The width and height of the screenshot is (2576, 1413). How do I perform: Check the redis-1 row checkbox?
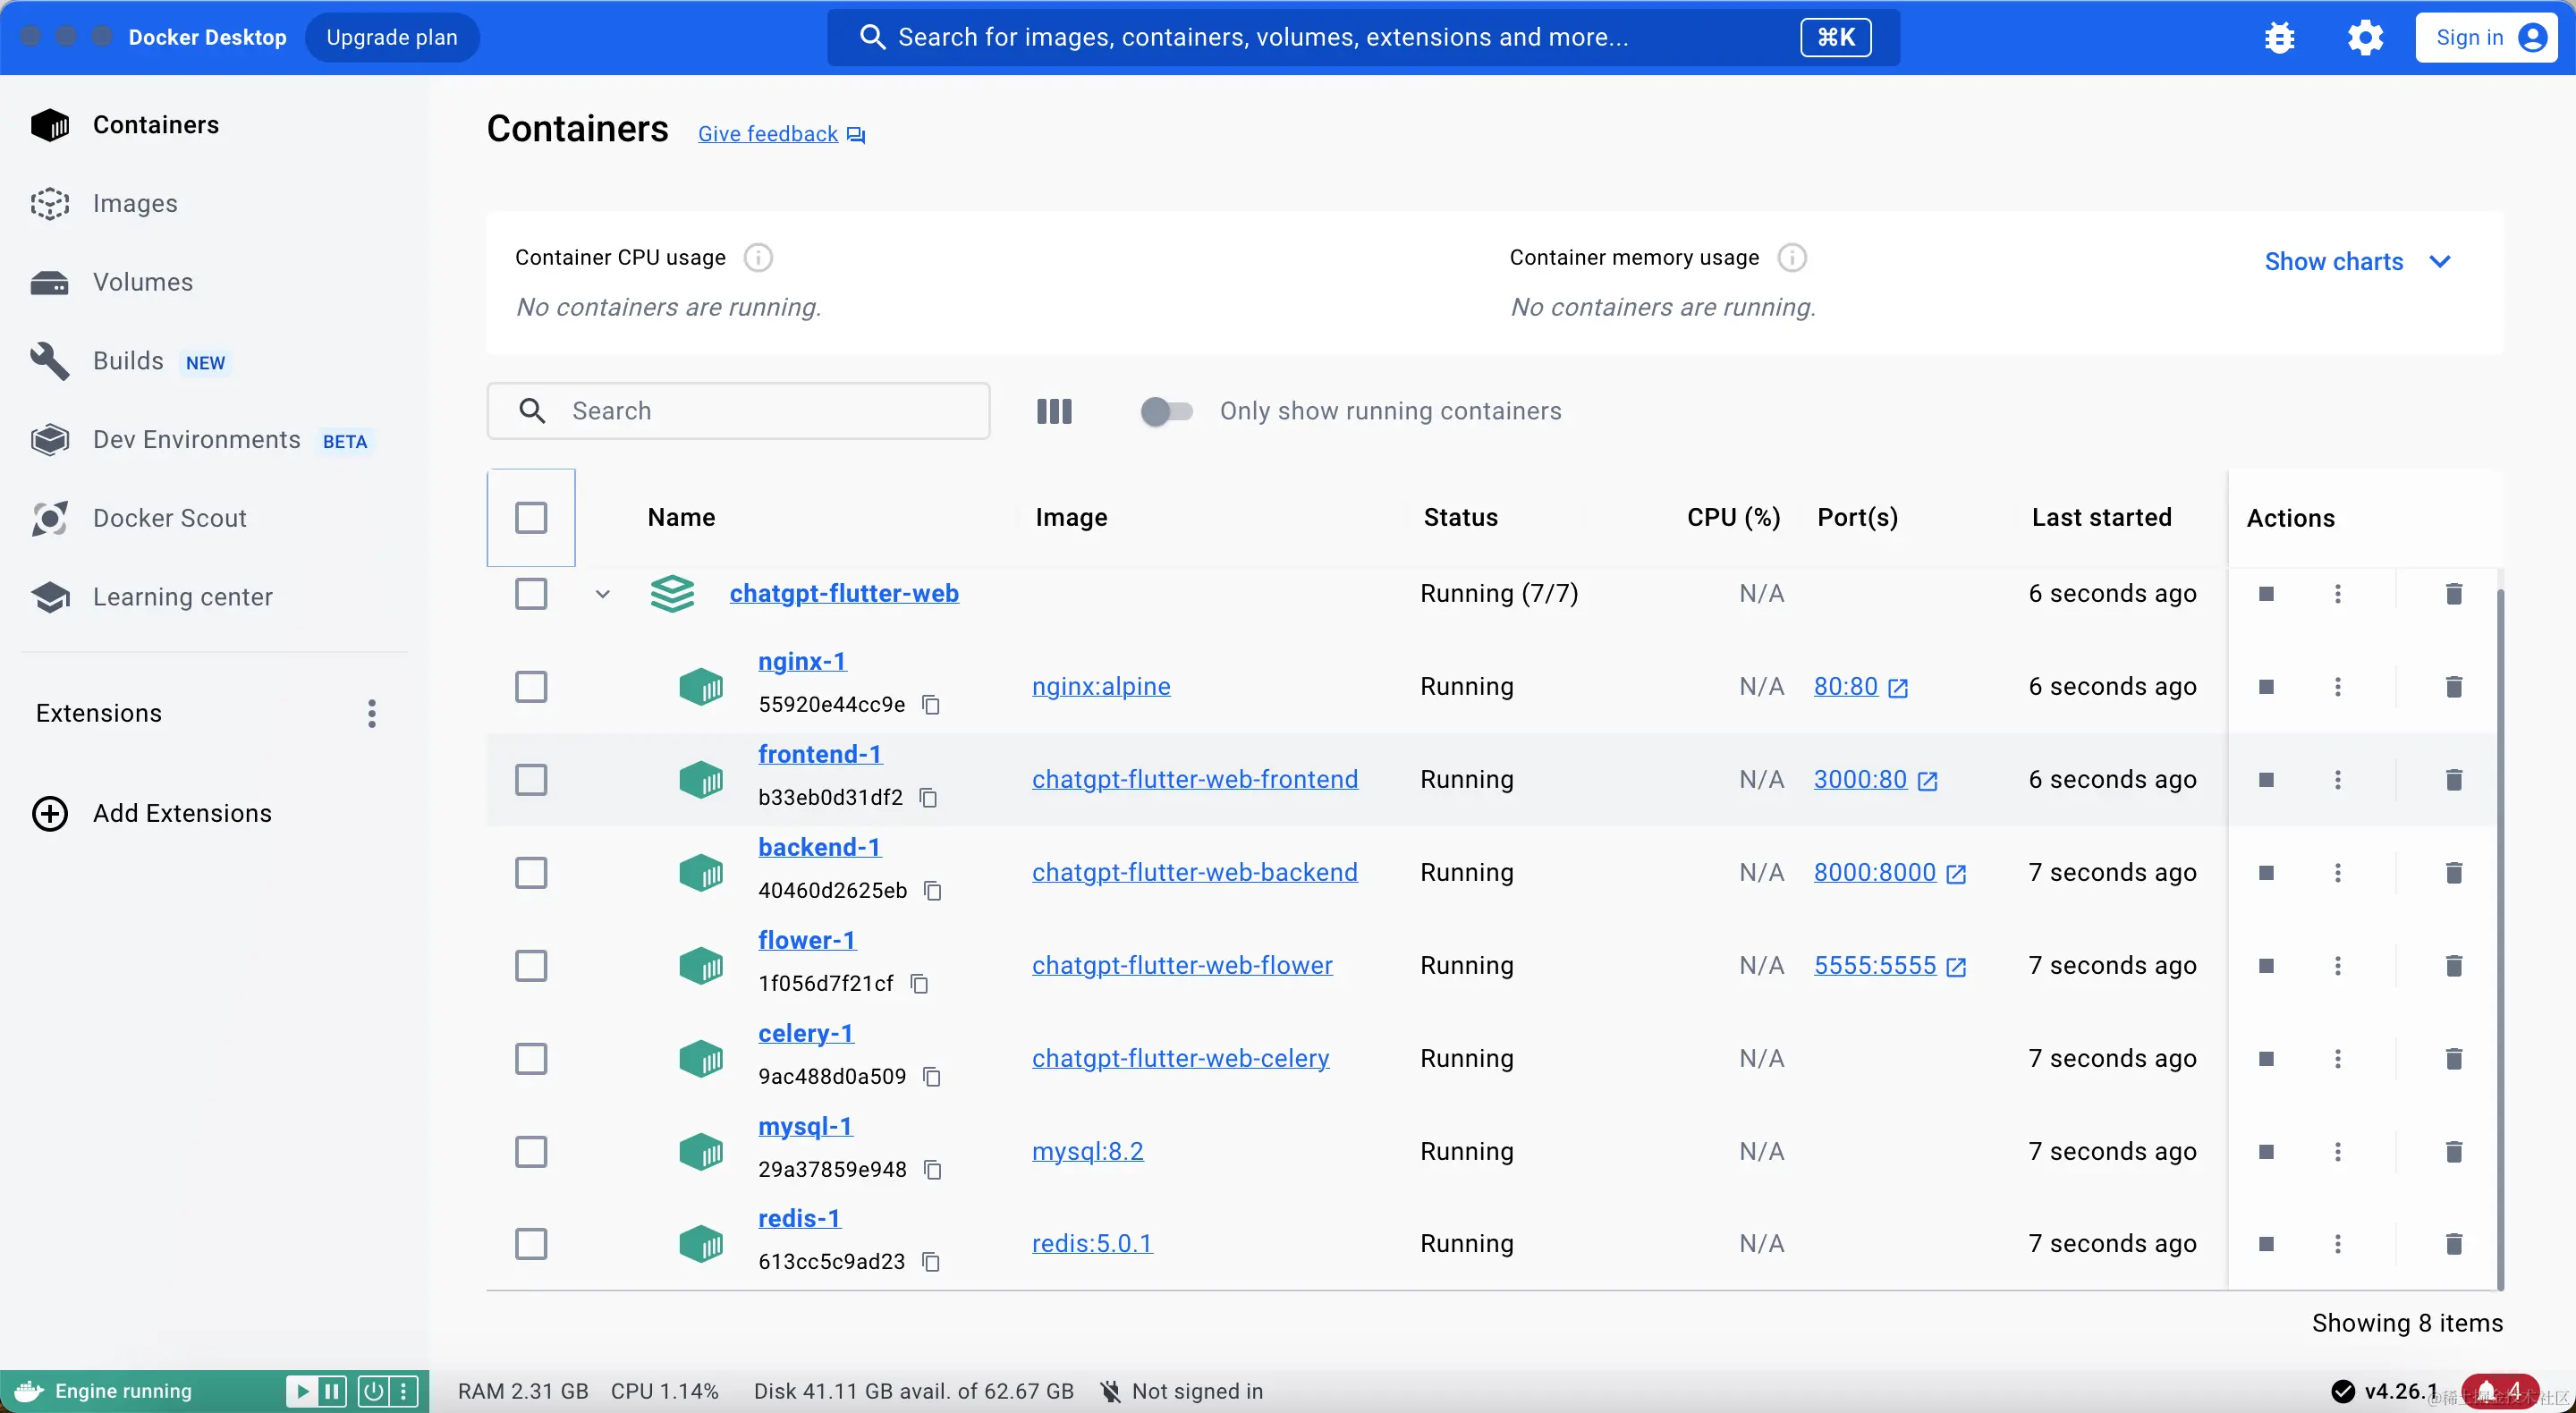point(531,1244)
